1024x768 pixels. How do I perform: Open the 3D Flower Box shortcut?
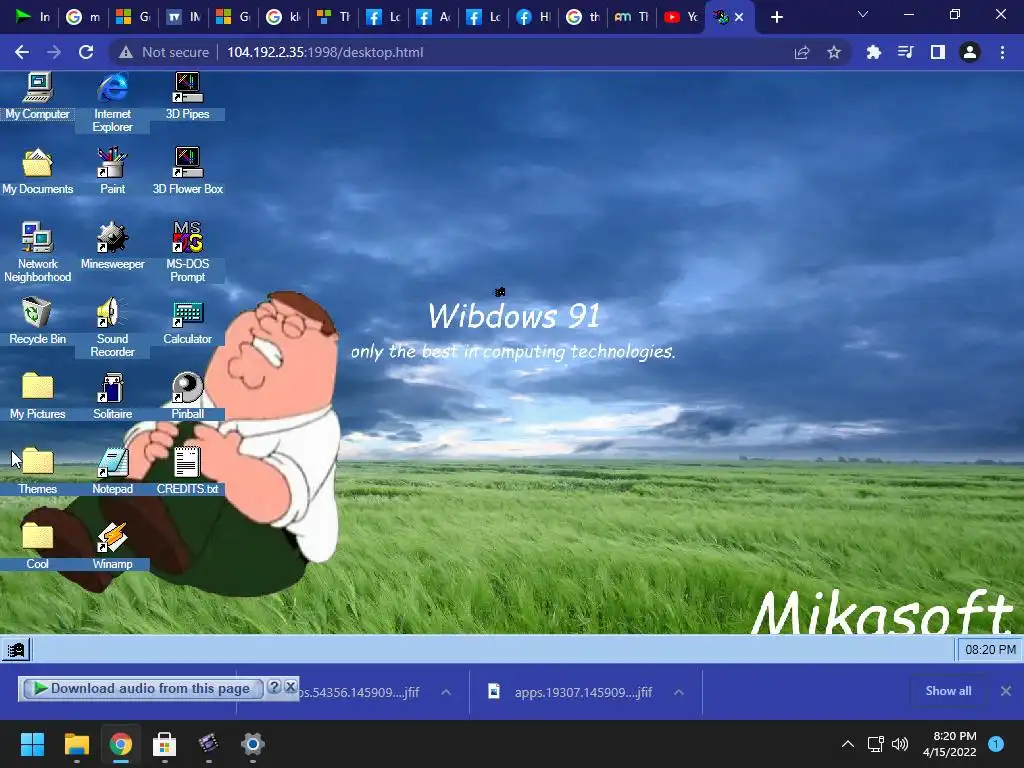pyautogui.click(x=187, y=171)
